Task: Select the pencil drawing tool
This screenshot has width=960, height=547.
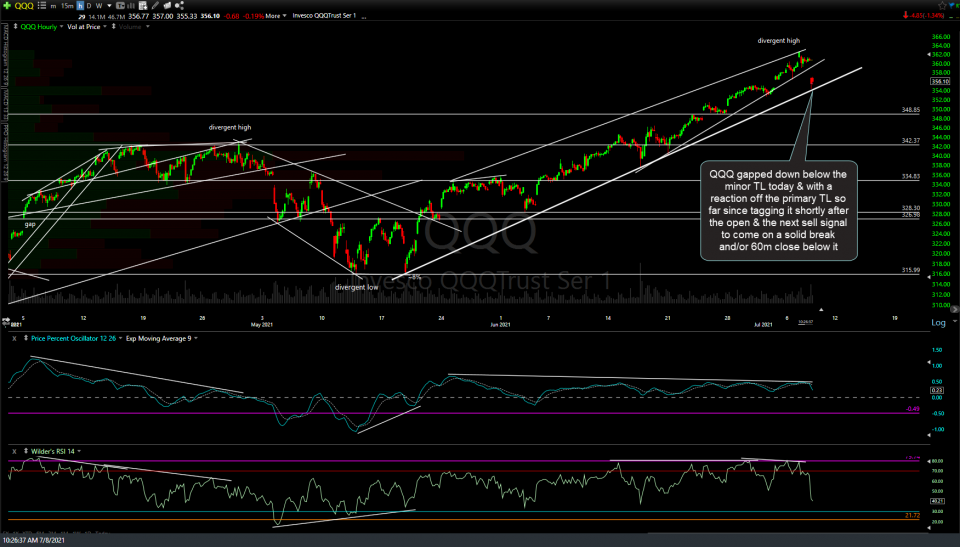Action: pos(156,6)
